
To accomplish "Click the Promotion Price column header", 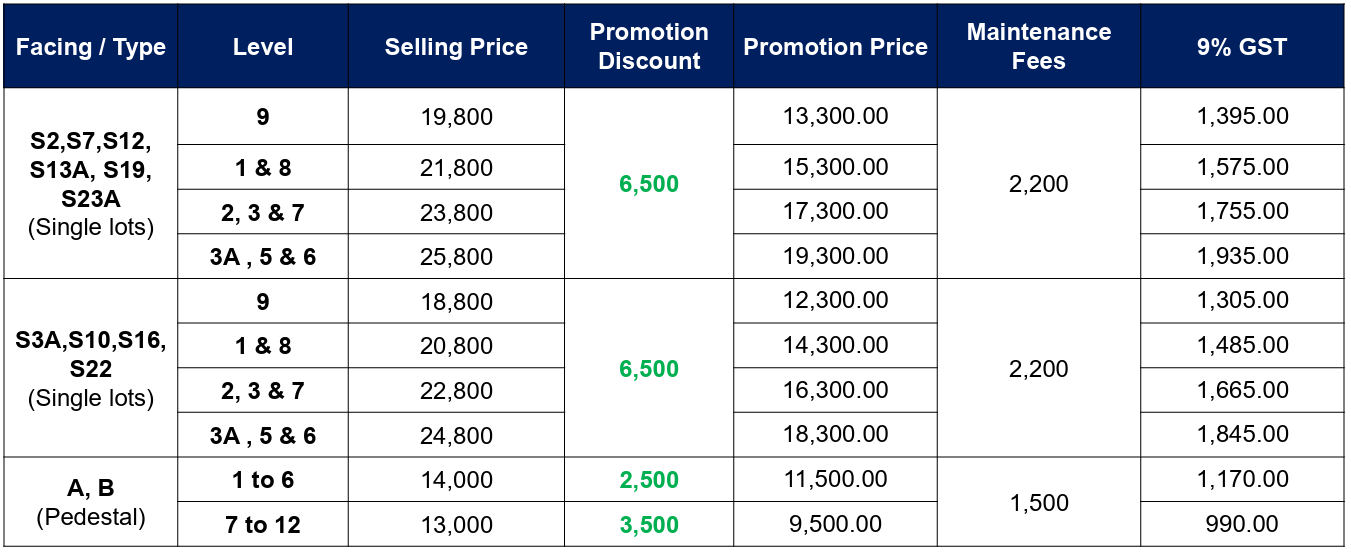I will [x=835, y=47].
